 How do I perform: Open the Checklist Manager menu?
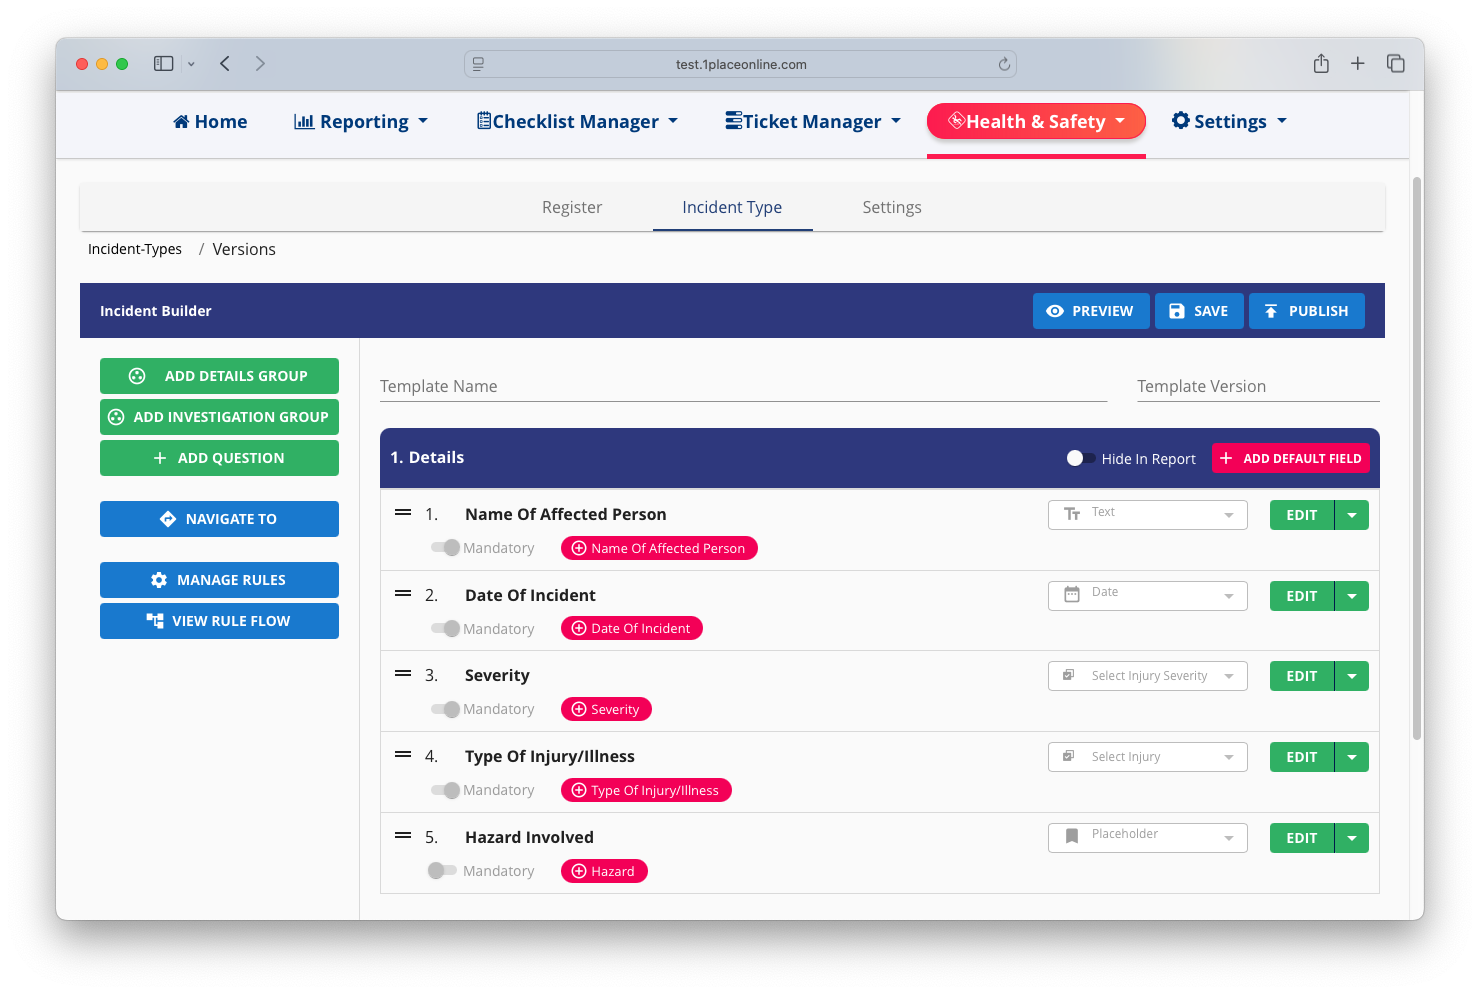tap(577, 122)
